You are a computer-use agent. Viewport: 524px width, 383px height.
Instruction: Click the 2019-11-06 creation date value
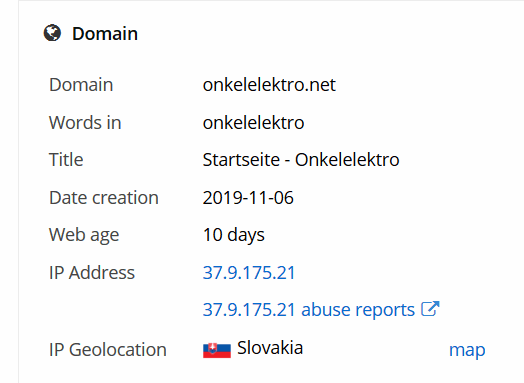248,198
